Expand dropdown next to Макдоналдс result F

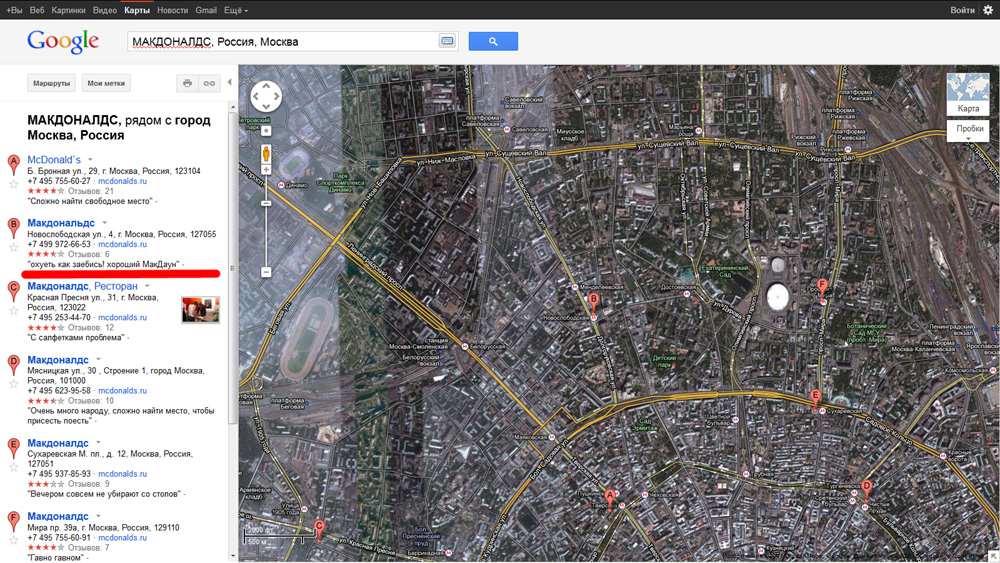point(98,516)
